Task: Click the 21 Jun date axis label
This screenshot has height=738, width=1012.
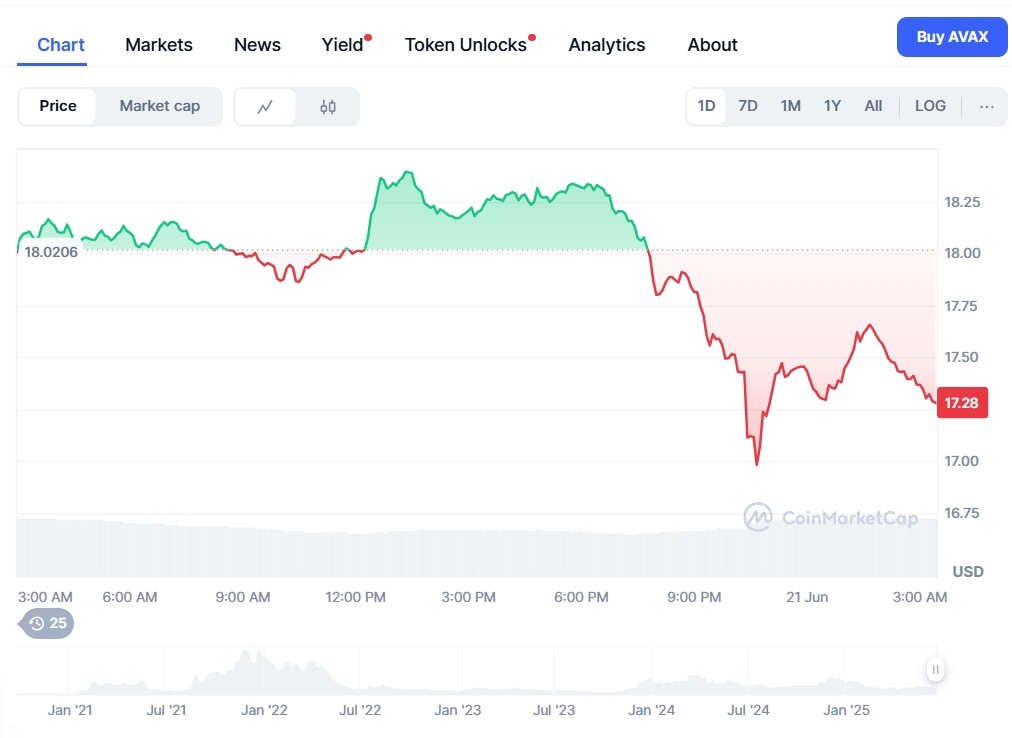Action: 807,597
